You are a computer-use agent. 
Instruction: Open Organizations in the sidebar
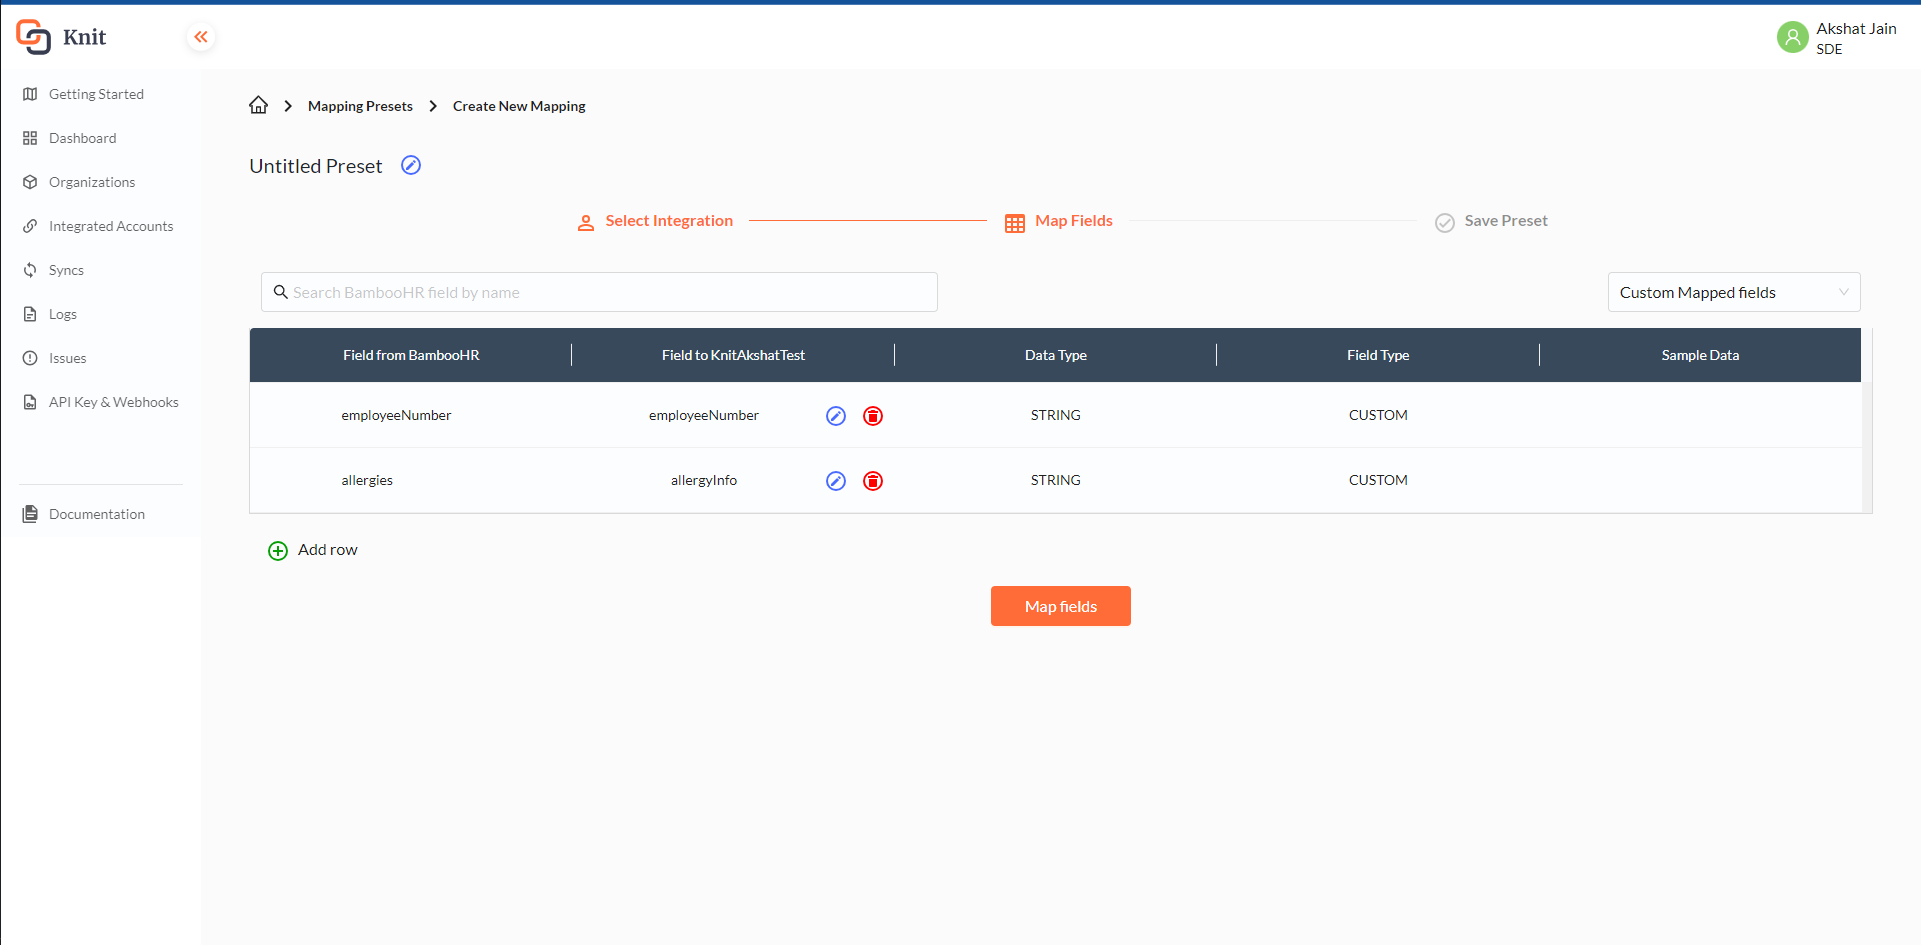click(92, 182)
